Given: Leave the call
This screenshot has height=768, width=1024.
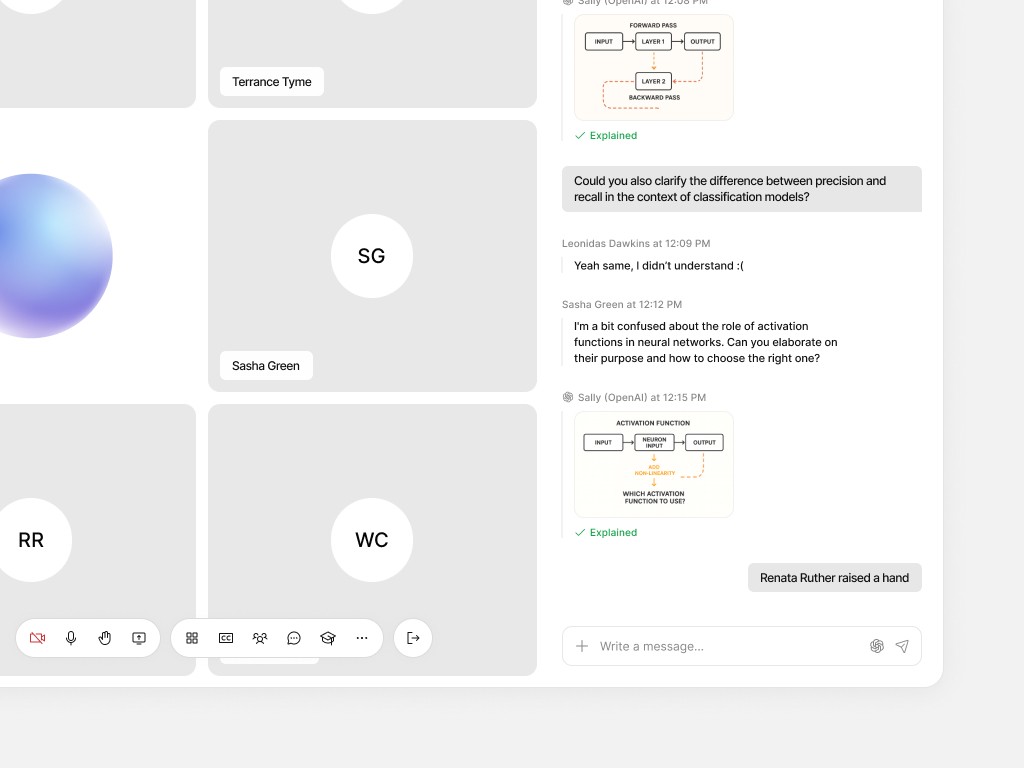Looking at the screenshot, I should [x=413, y=638].
